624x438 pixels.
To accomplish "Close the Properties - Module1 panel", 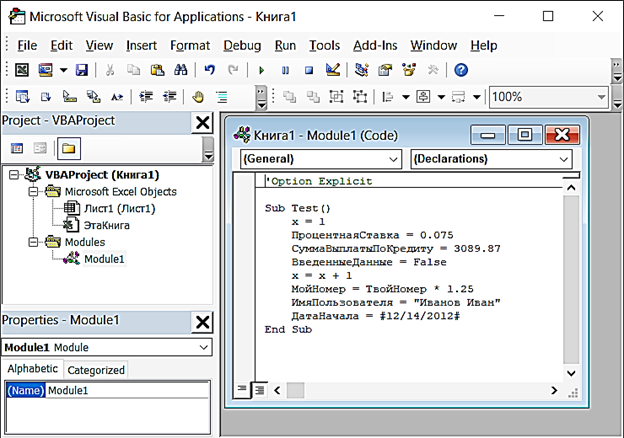I will point(203,322).
